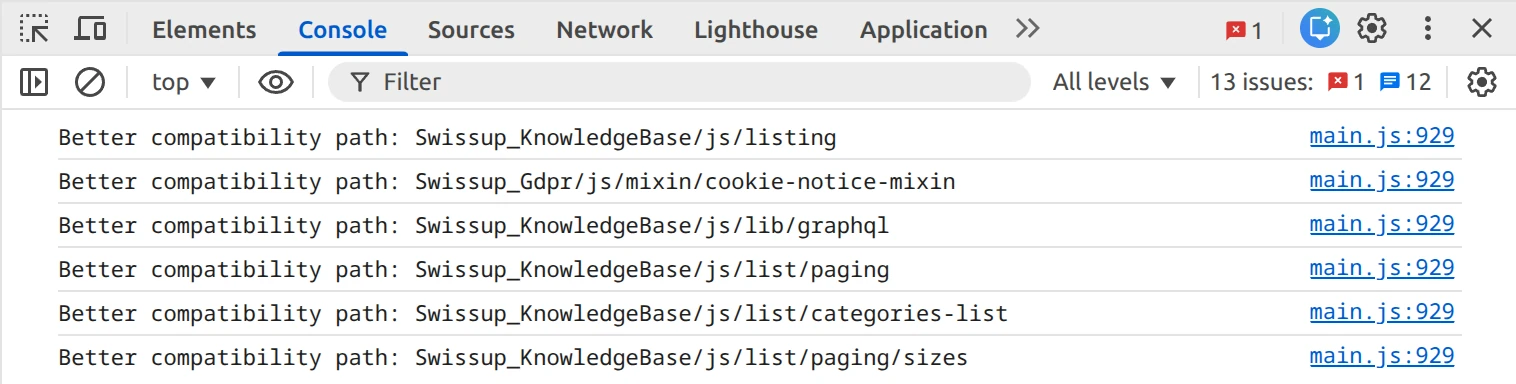Open DevTools settings gear in tab bar
The width and height of the screenshot is (1516, 384).
[x=1372, y=29]
